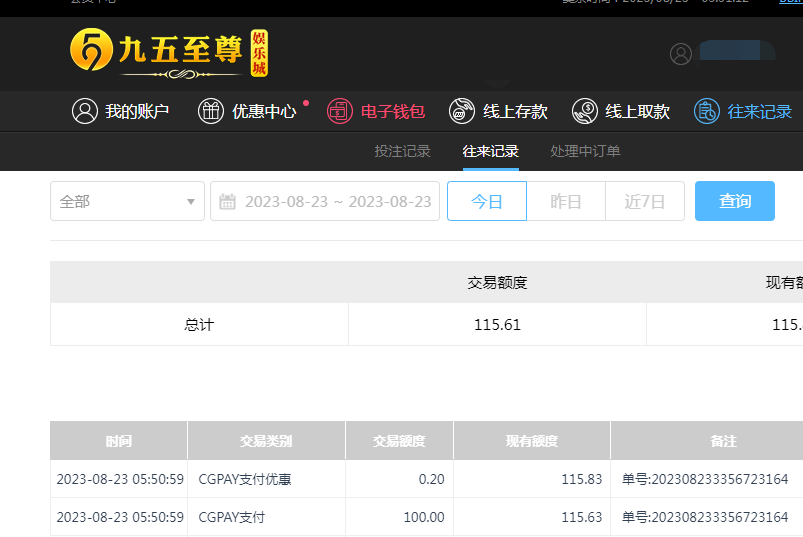Open 电子钱包 menu text link
Viewport: 803px width, 537px height.
(392, 112)
